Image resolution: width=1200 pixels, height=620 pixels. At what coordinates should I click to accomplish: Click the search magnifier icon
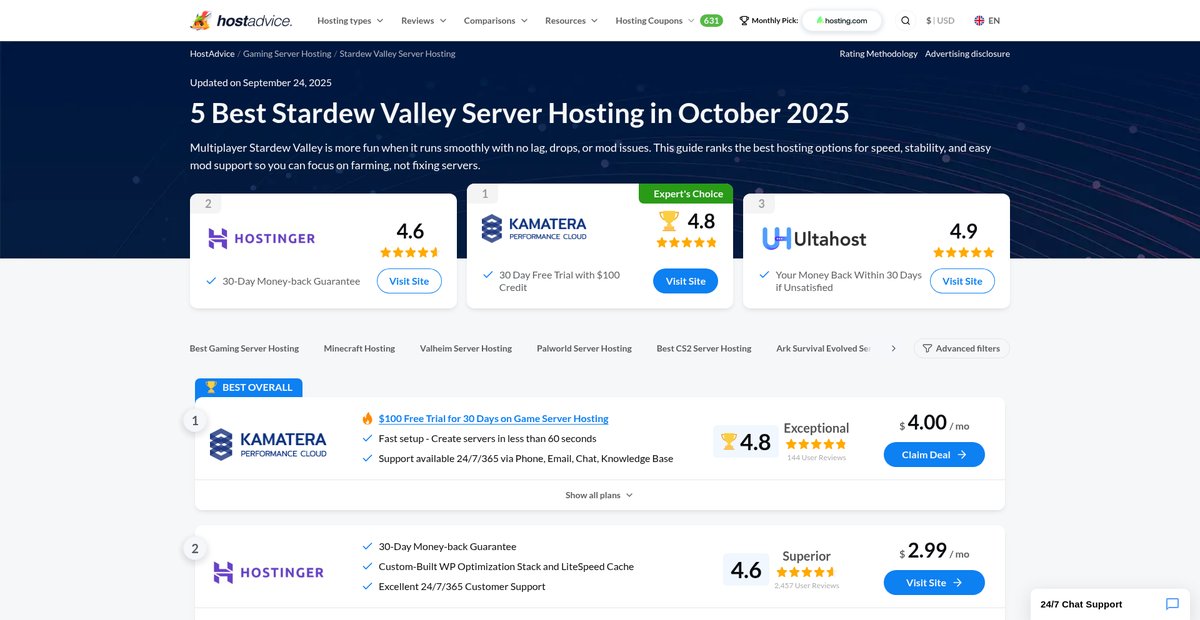coord(905,20)
